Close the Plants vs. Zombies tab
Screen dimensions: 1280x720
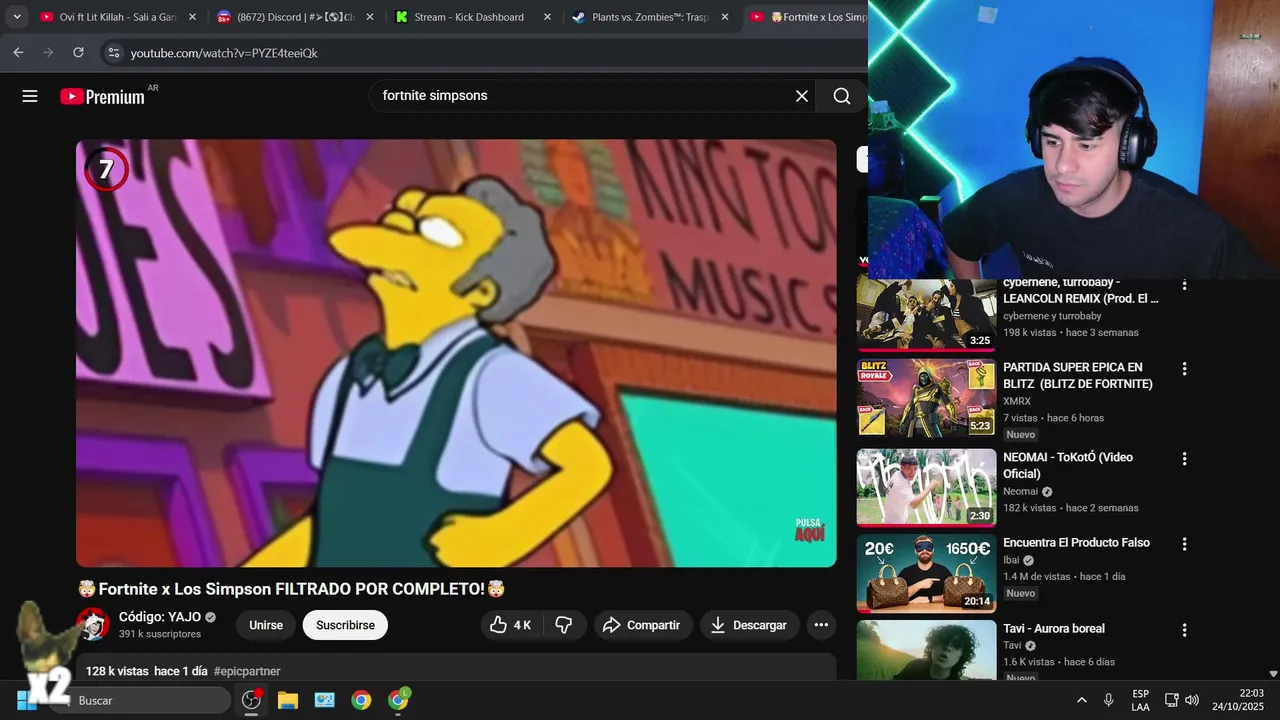point(725,17)
